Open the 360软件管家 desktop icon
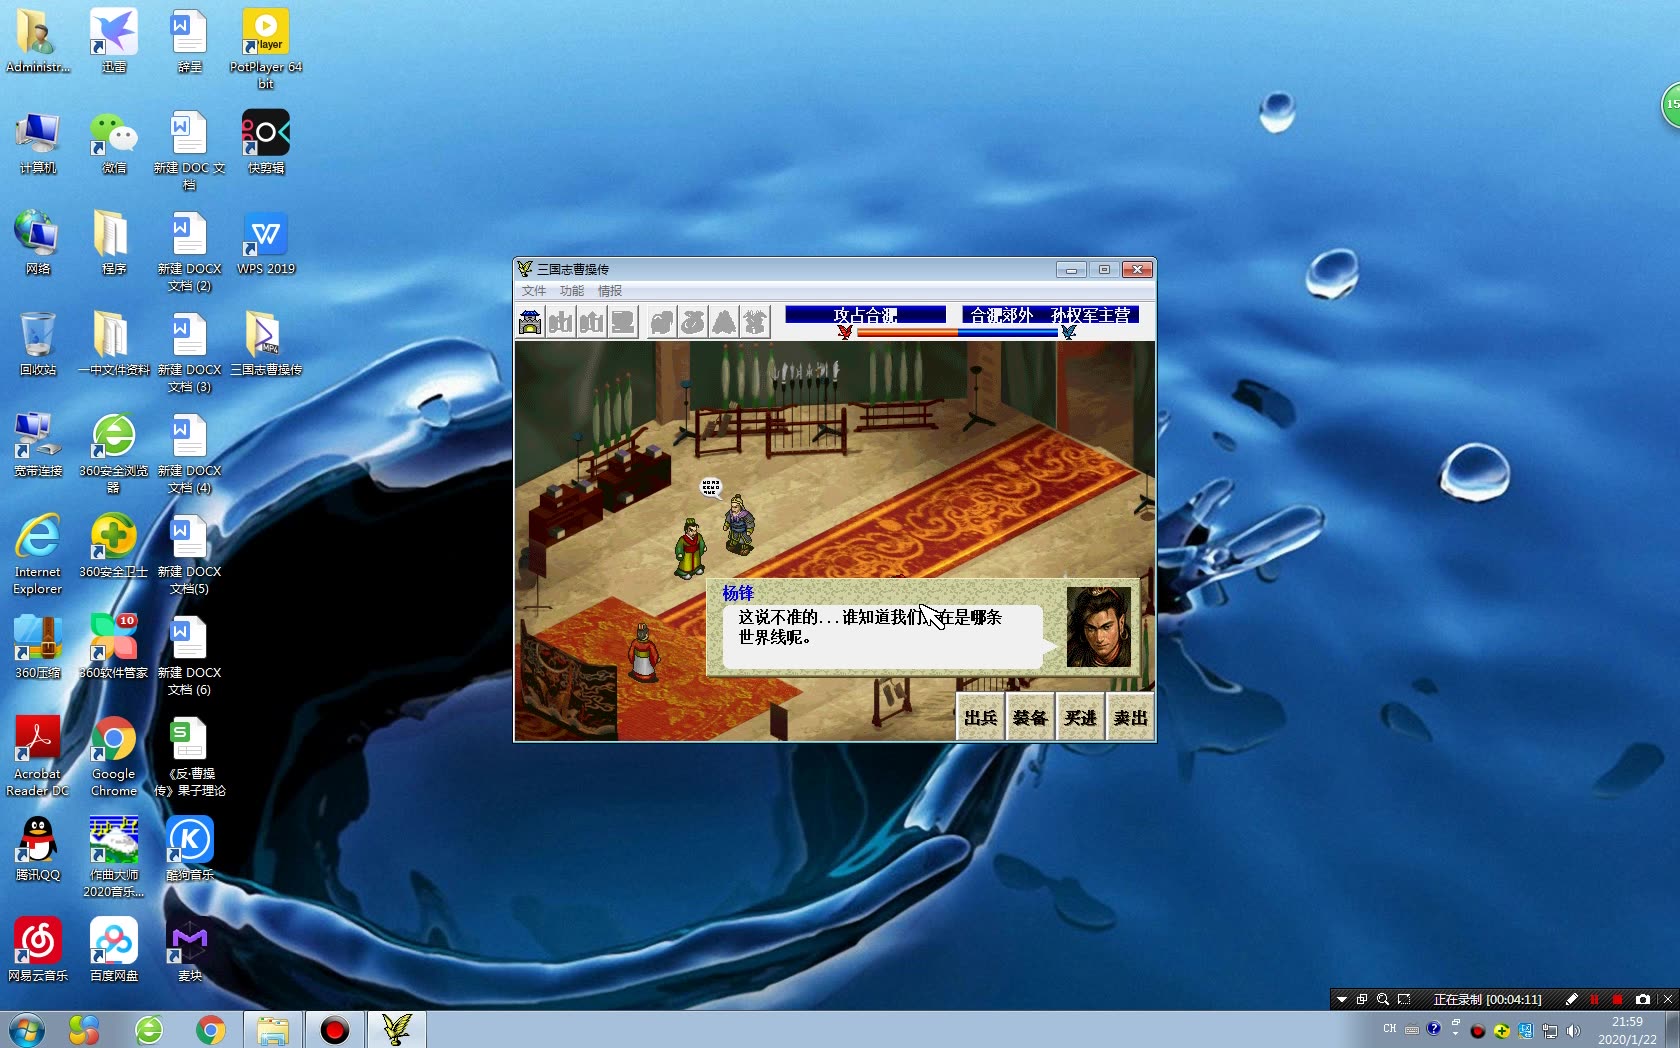The height and width of the screenshot is (1048, 1680). pyautogui.click(x=114, y=647)
